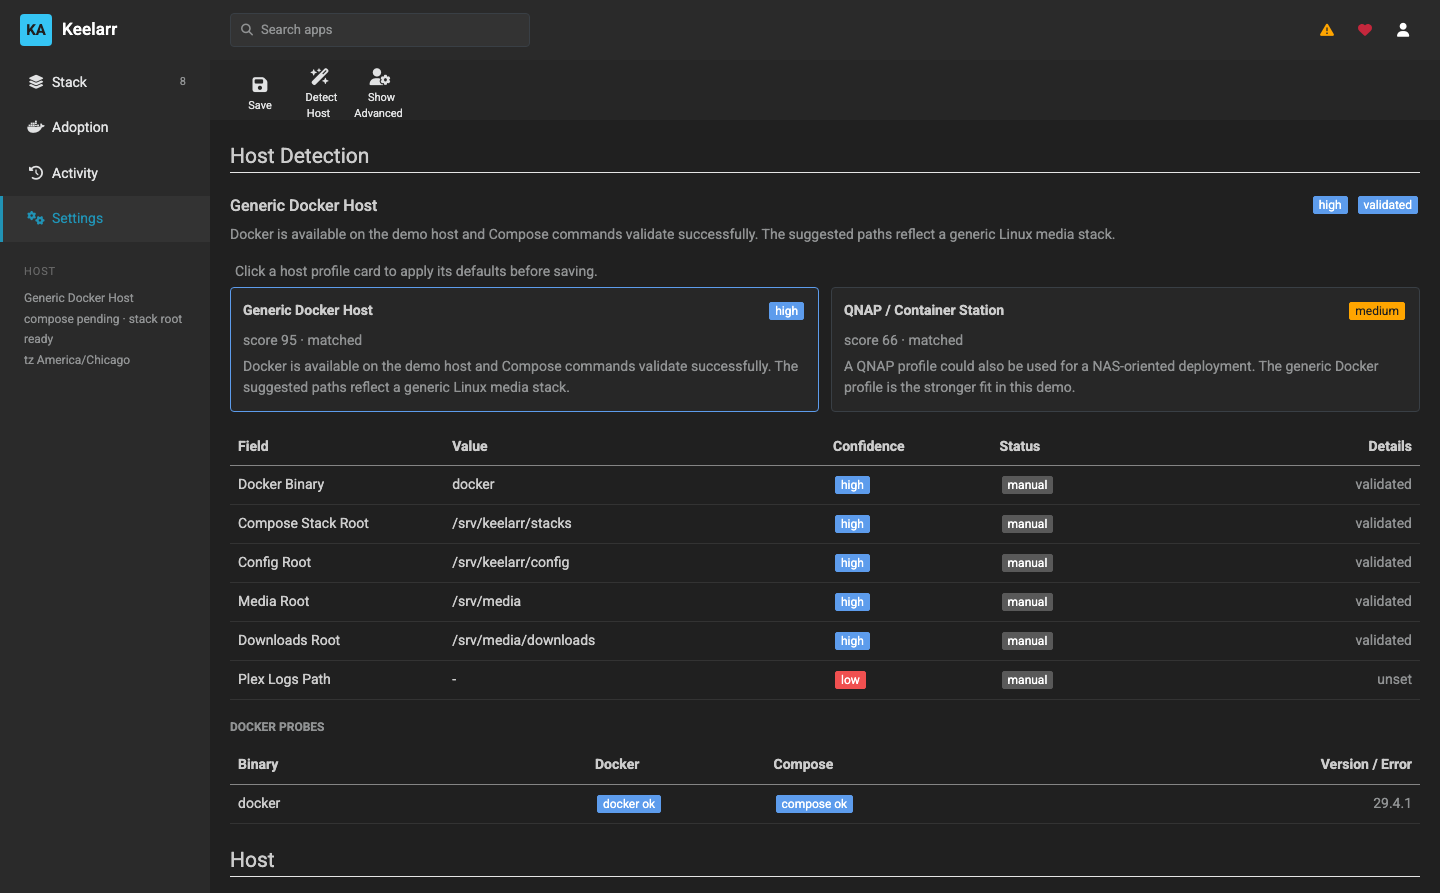Click the /srv/keelarr/config value

tap(511, 562)
